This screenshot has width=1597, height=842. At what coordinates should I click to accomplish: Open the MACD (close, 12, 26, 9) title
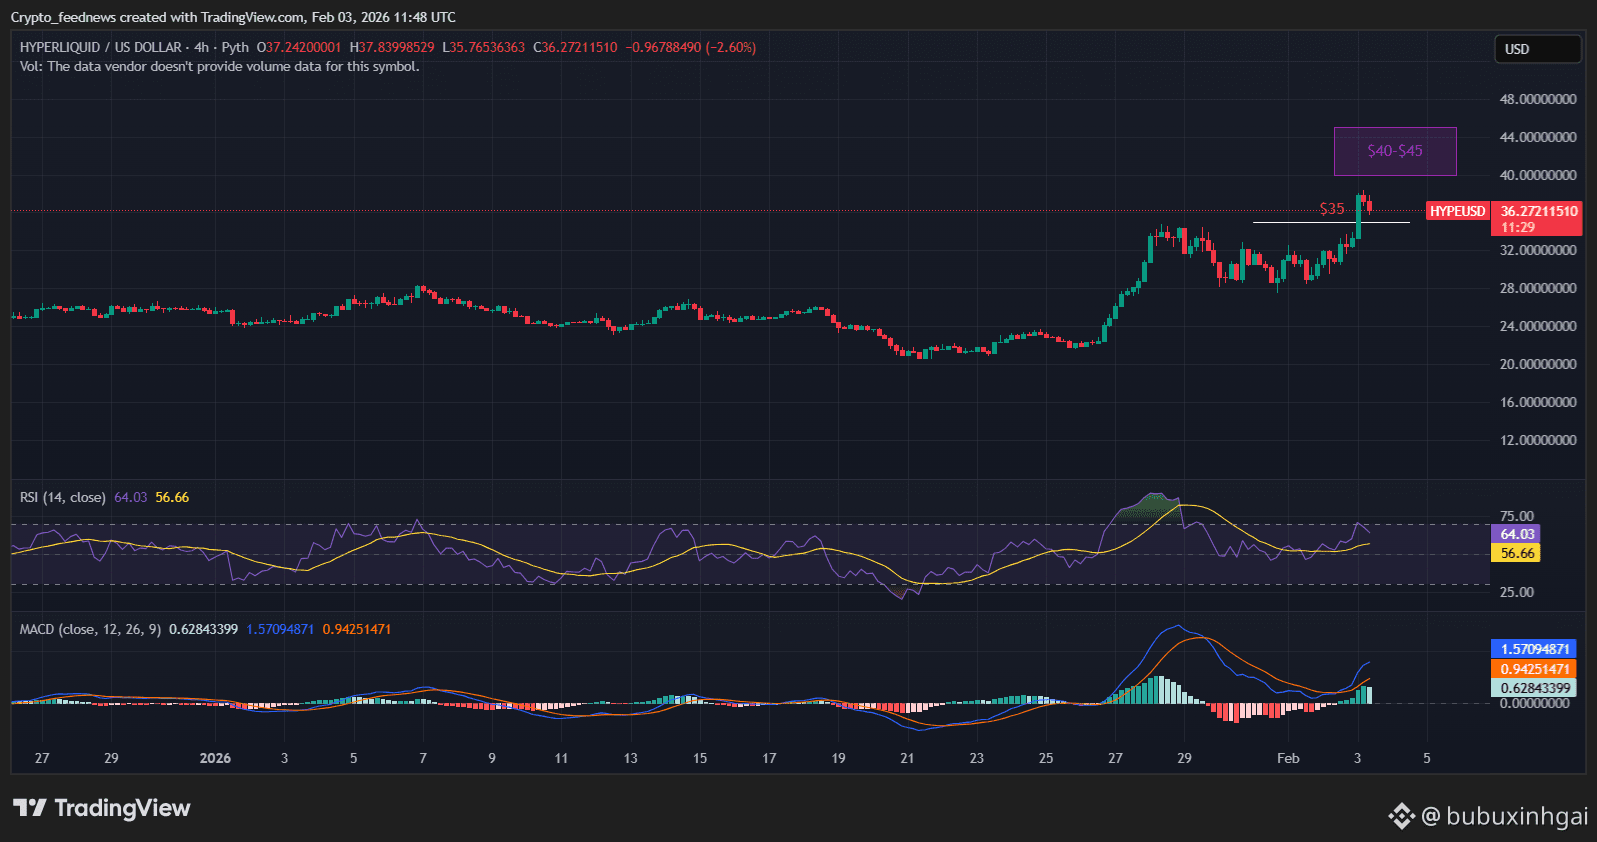[x=90, y=629]
